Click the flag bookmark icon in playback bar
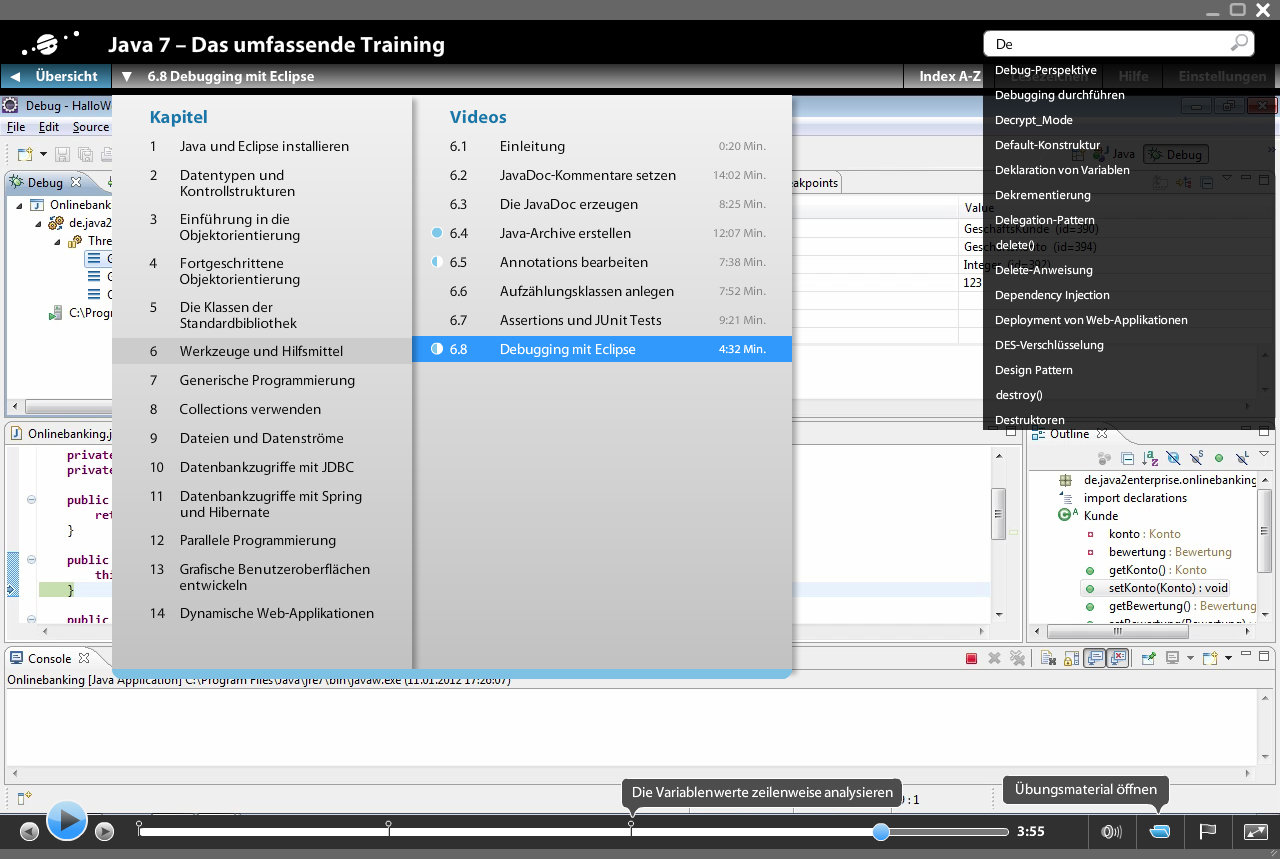1280x859 pixels. (1208, 831)
